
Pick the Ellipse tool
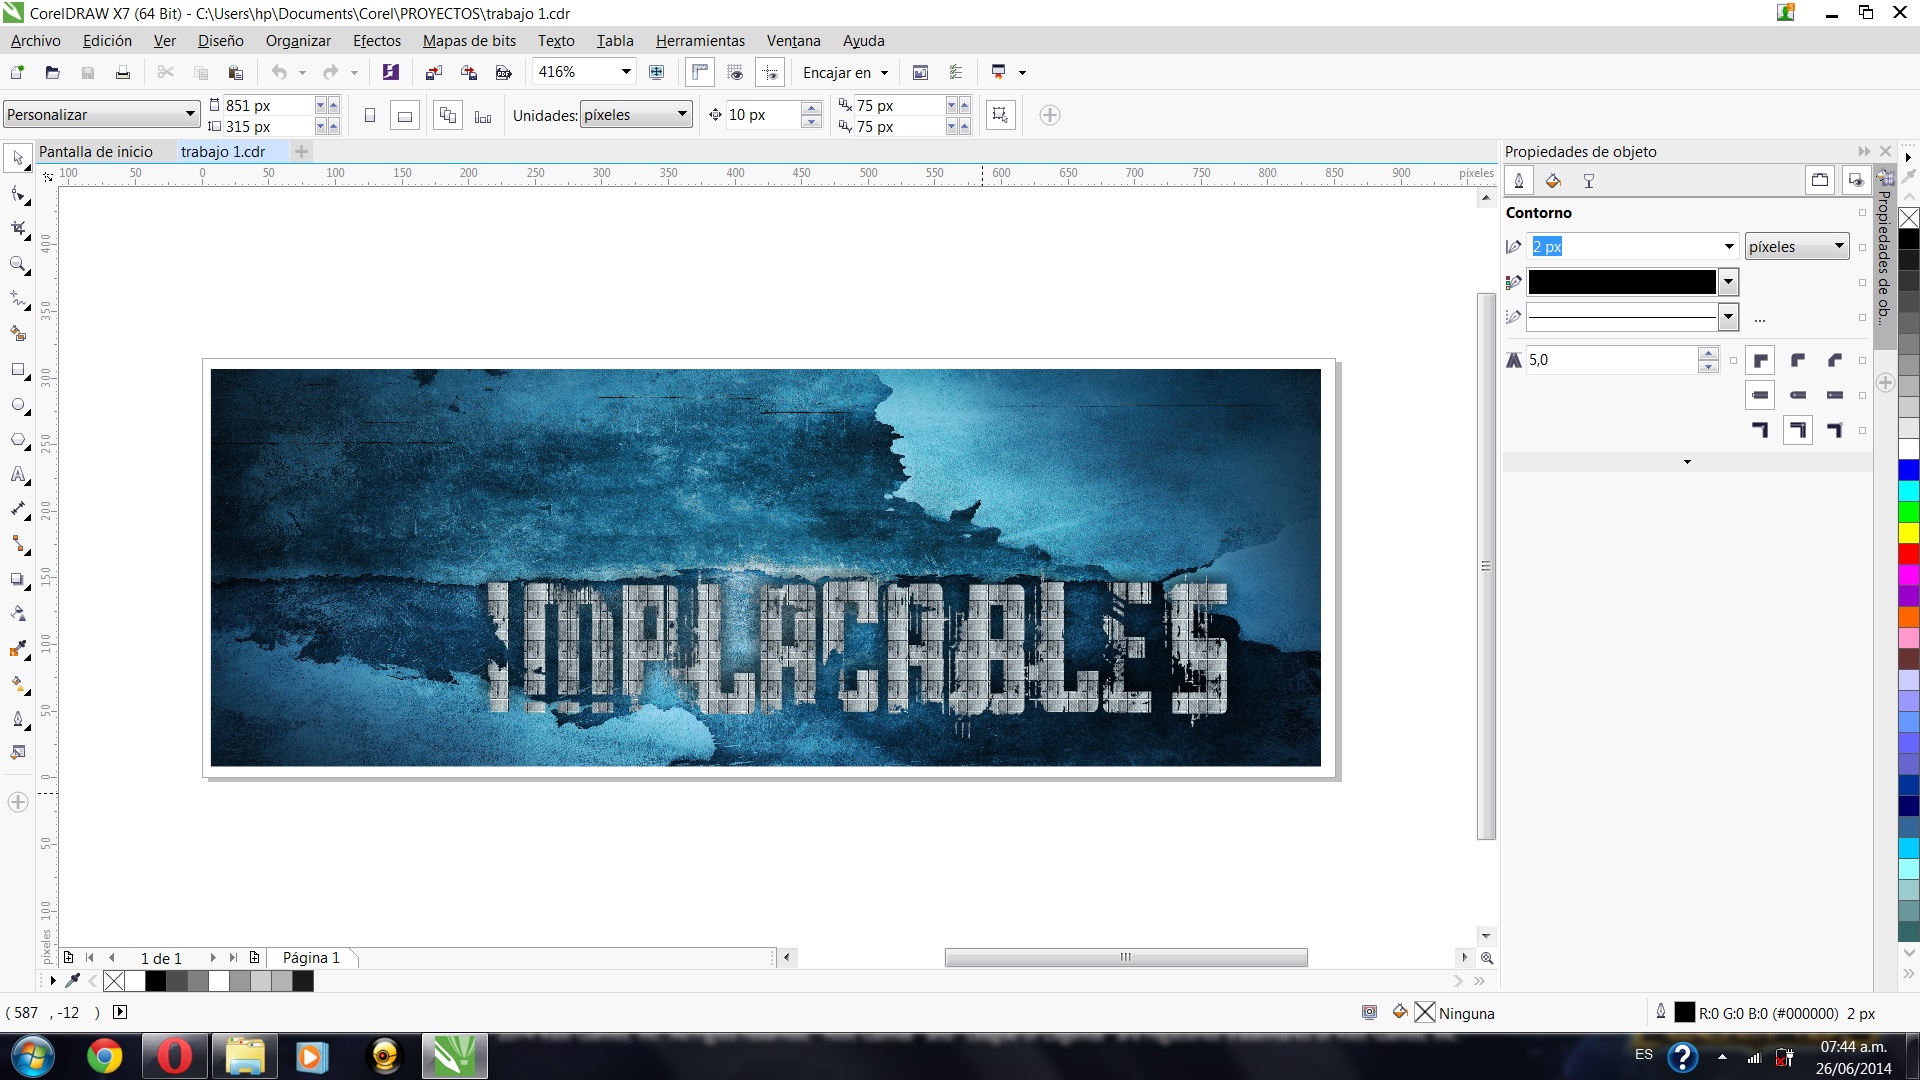coord(18,405)
